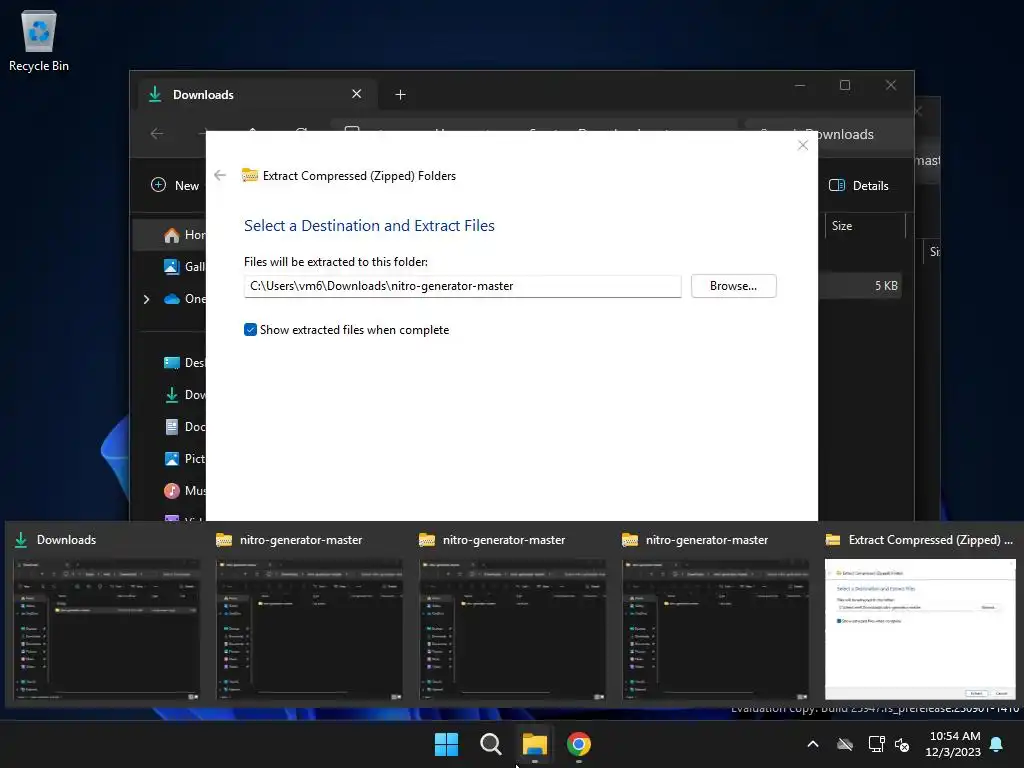This screenshot has width=1024, height=768.
Task: Select the second nitro-generator-master window thumbnail
Action: 513,630
